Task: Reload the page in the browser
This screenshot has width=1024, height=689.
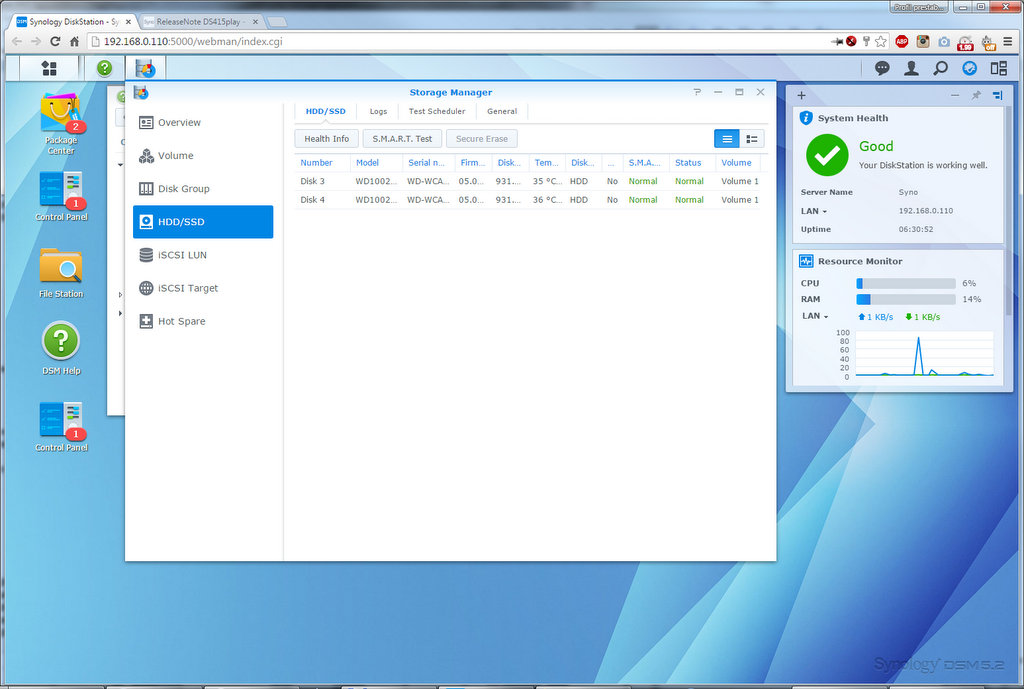Action: [55, 41]
